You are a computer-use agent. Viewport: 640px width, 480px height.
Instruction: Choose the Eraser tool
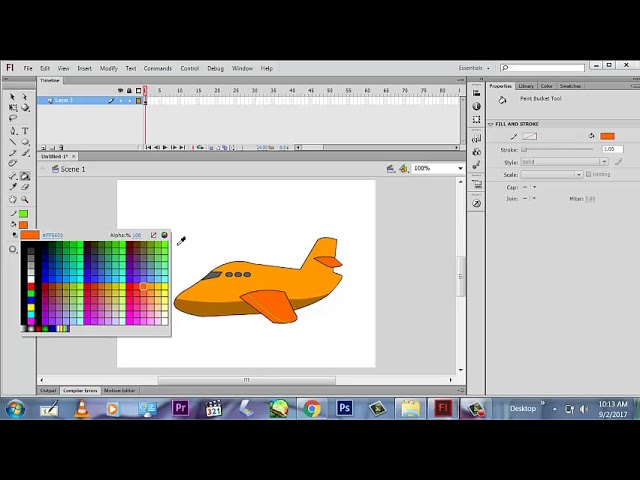(25, 187)
